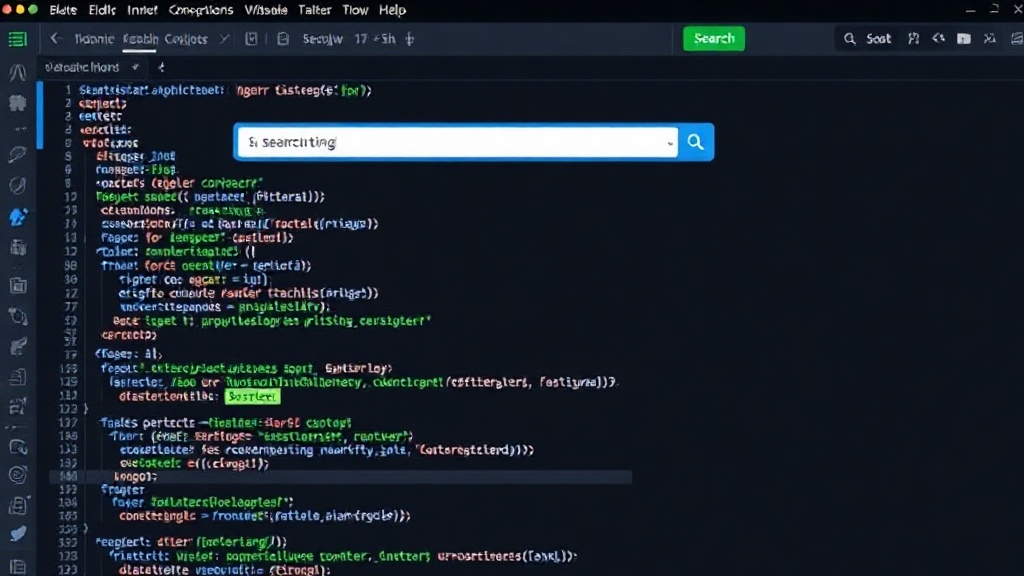
Task: Open the Help menu
Action: pyautogui.click(x=392, y=10)
